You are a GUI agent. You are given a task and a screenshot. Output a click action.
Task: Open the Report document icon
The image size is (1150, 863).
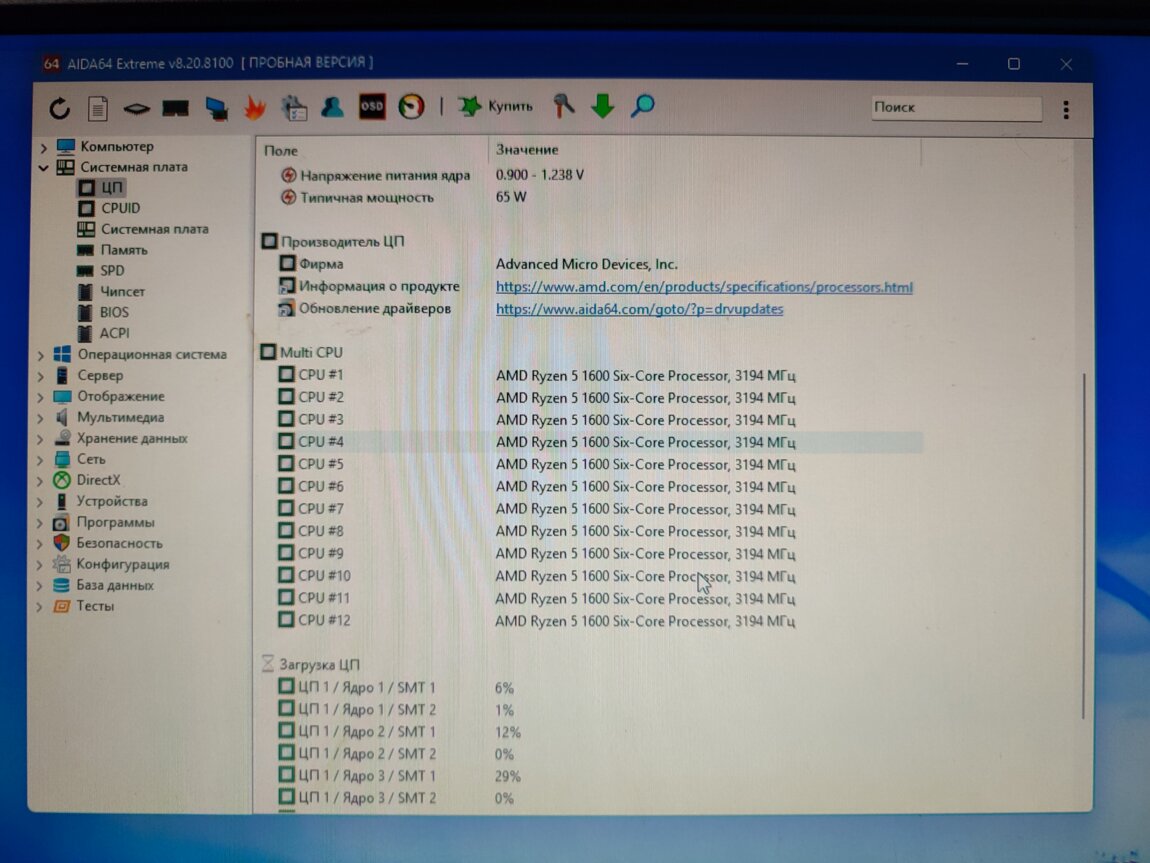[x=98, y=108]
